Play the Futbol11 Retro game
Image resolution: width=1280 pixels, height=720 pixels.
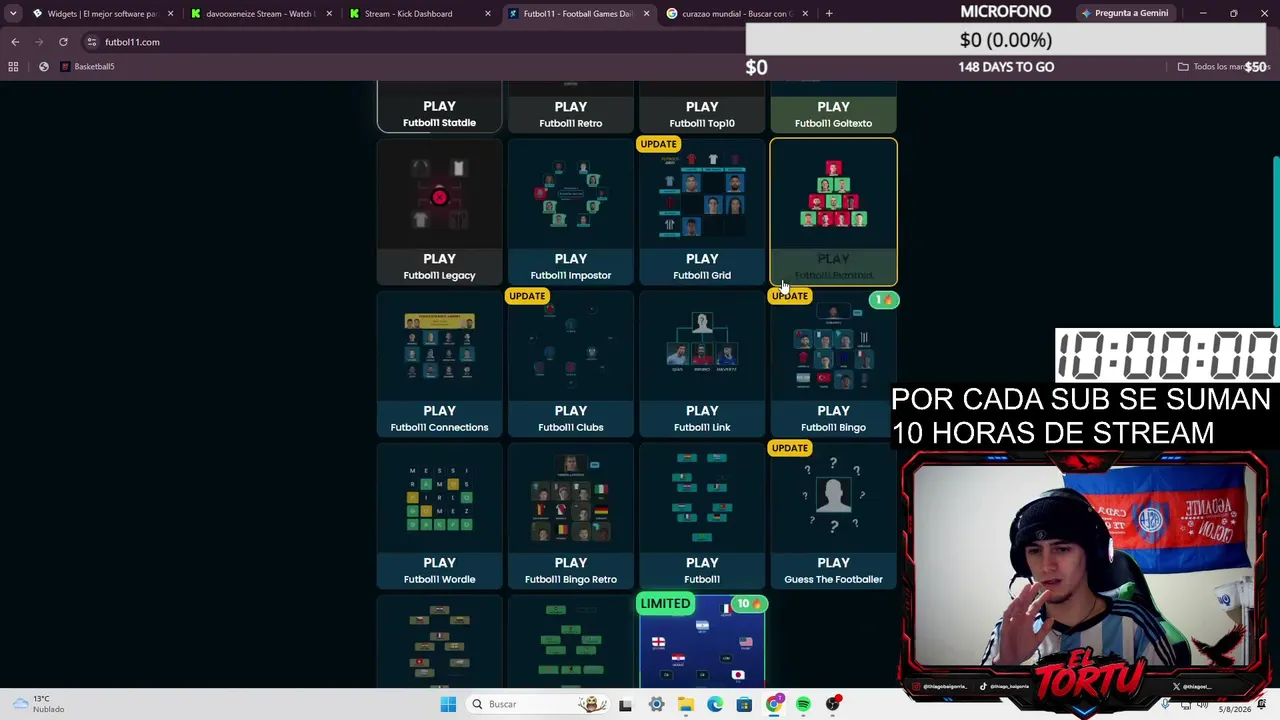click(570, 108)
